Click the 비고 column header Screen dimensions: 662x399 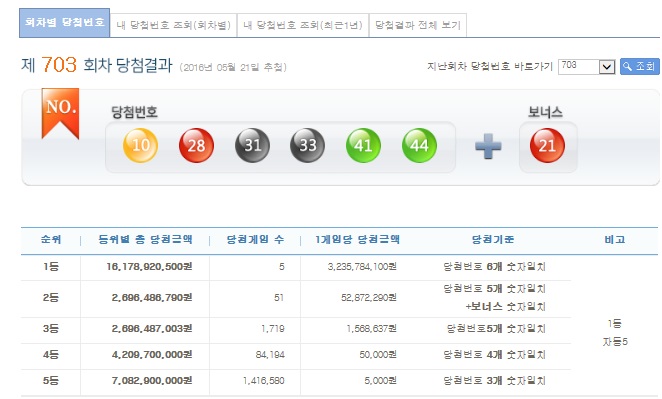(615, 240)
